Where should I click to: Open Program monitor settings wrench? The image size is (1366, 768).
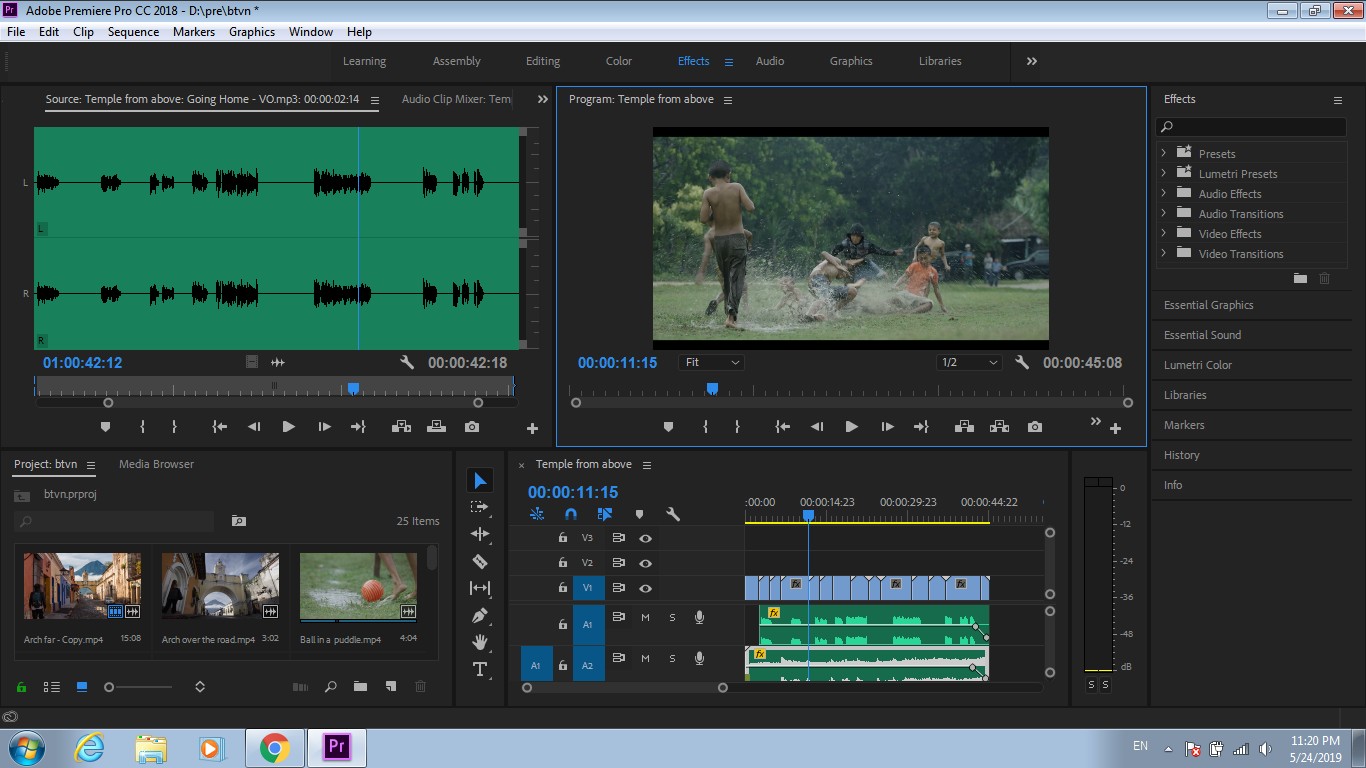pos(1022,362)
